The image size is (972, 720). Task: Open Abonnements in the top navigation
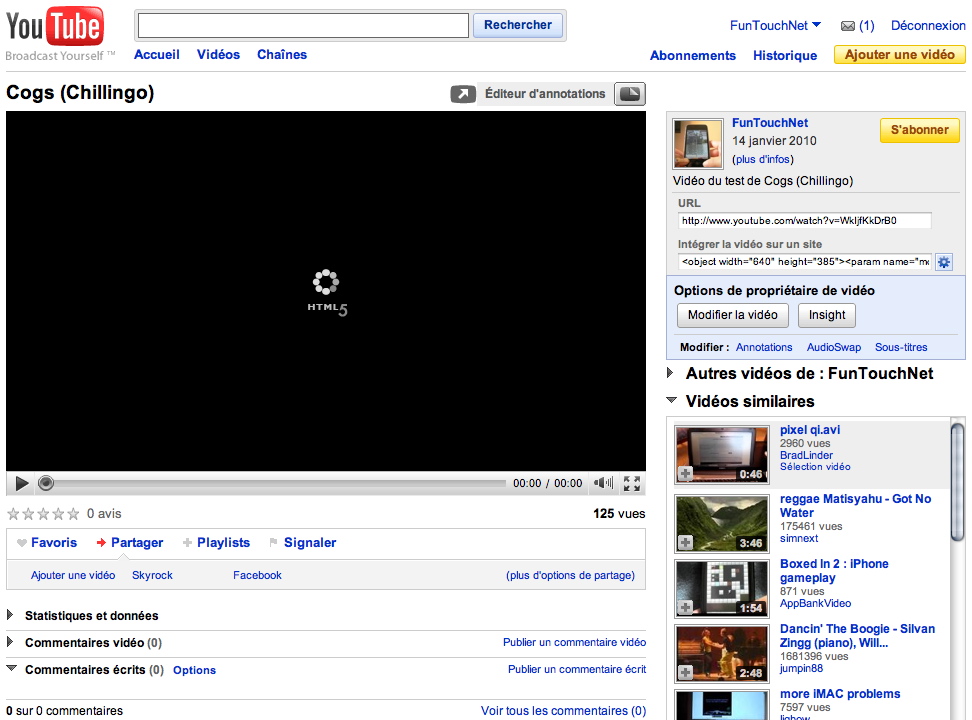tap(693, 56)
